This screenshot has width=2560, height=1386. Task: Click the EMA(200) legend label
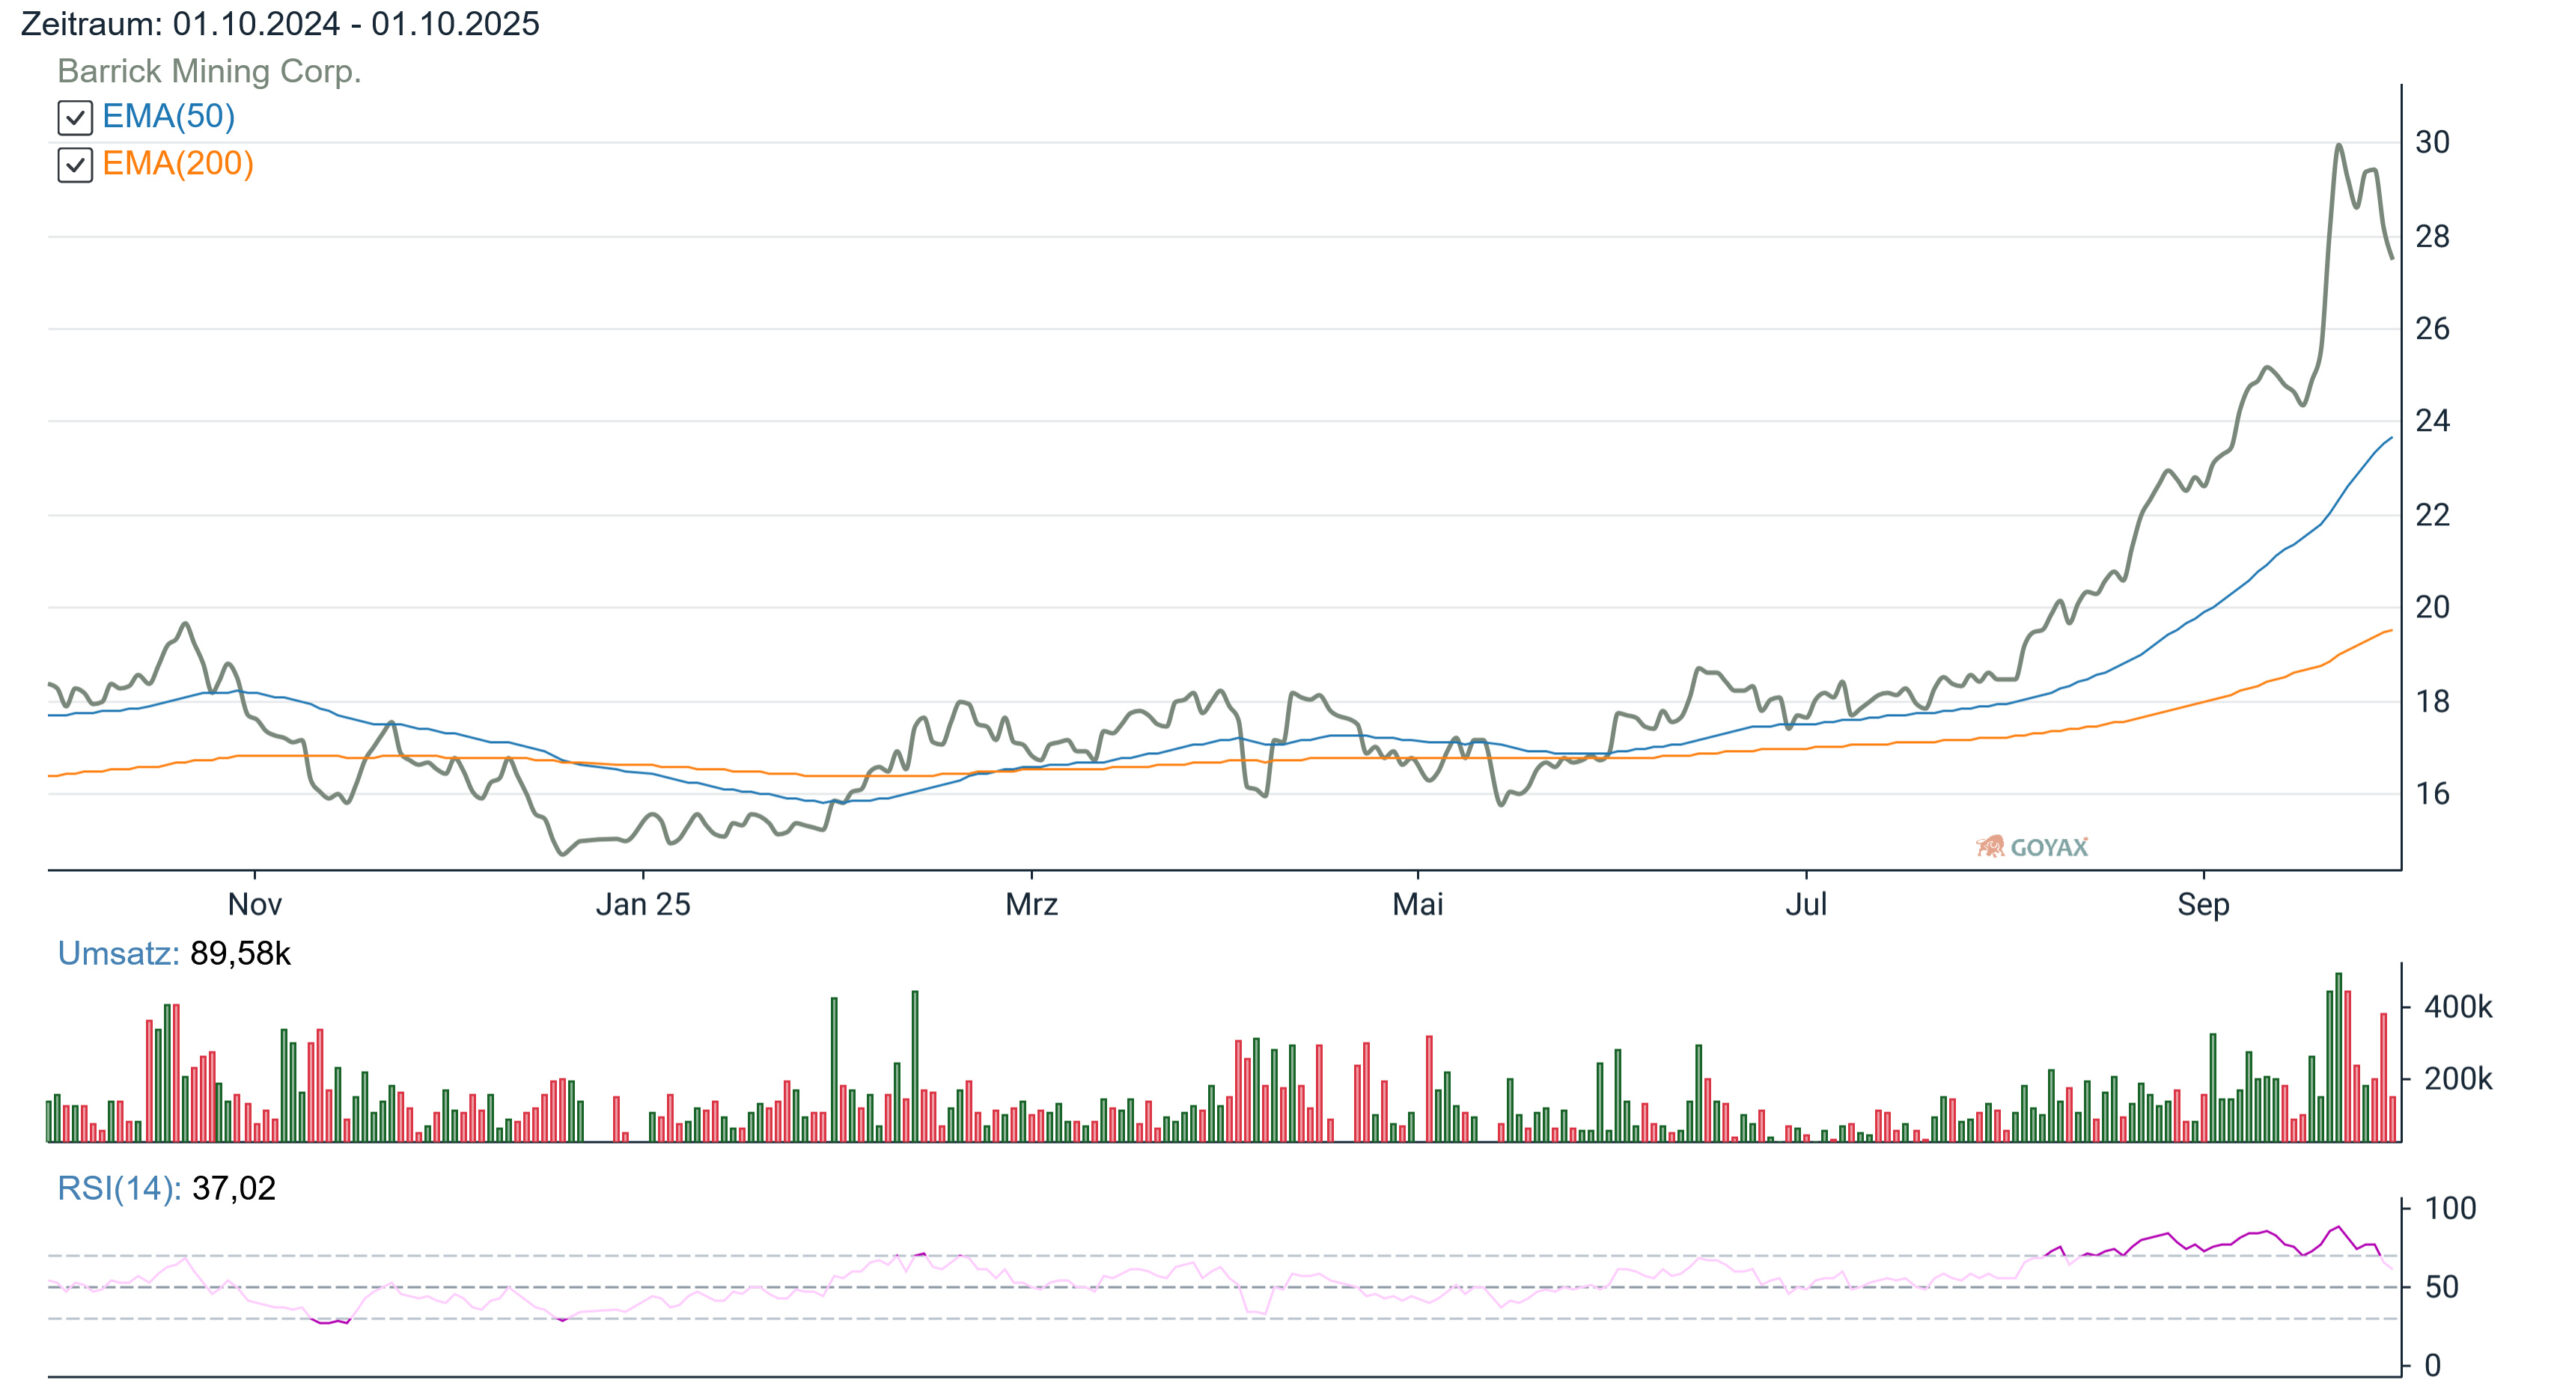click(178, 163)
